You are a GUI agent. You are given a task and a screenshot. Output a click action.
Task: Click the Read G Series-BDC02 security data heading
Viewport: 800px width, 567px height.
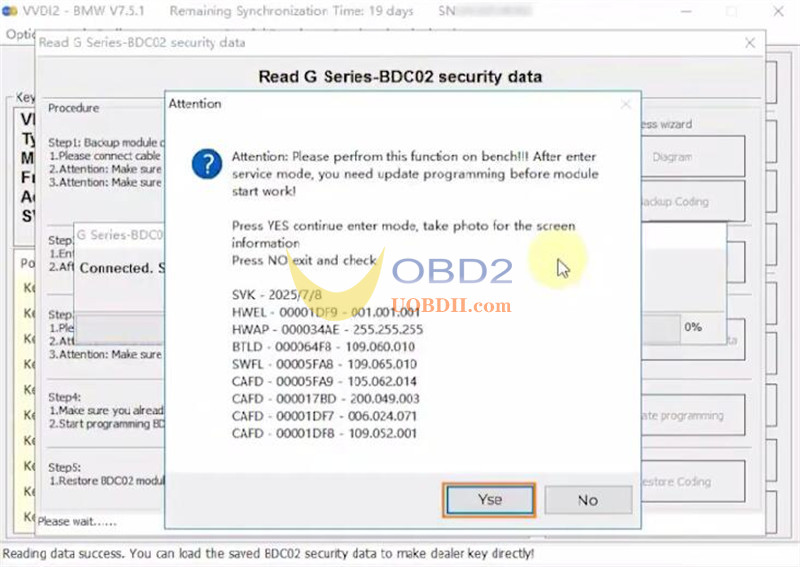tap(400, 77)
